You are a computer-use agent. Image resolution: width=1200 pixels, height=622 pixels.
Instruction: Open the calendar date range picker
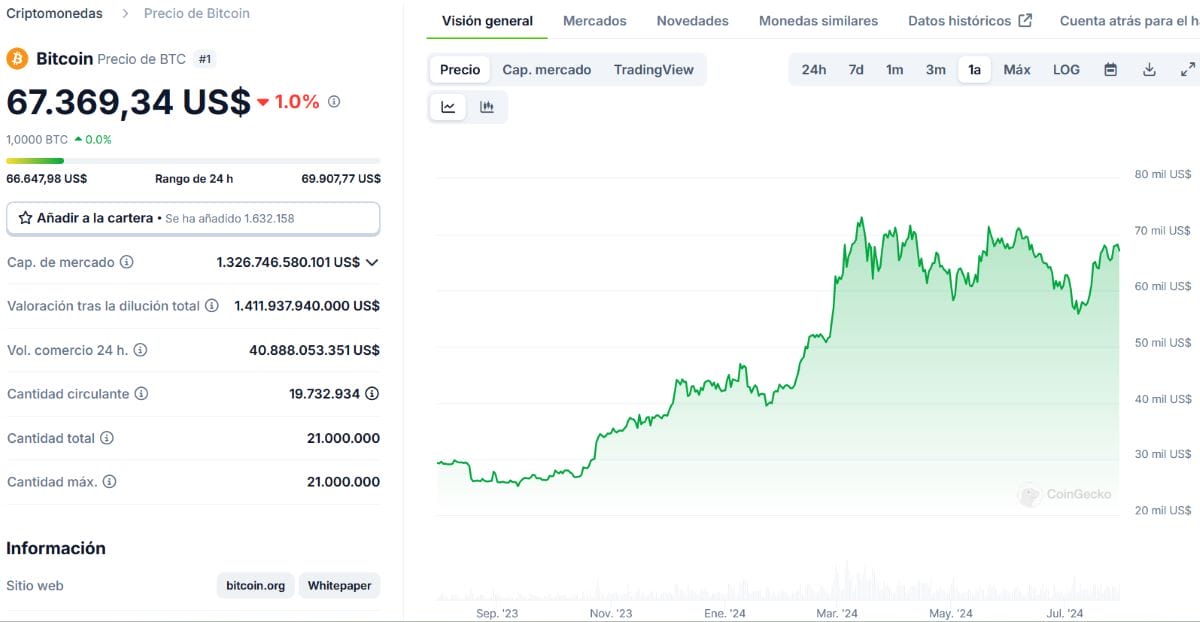[1111, 69]
